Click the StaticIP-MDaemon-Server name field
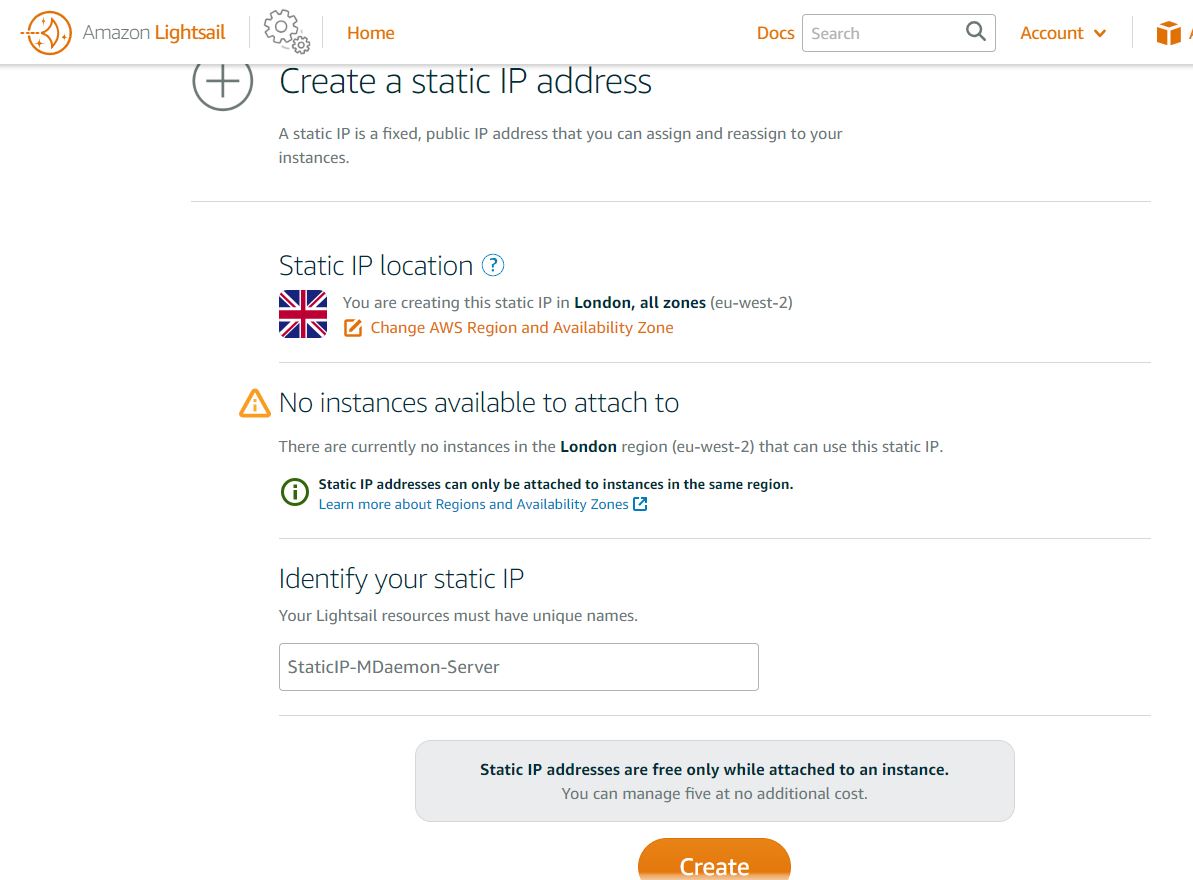This screenshot has width=1193, height=880. coord(519,667)
